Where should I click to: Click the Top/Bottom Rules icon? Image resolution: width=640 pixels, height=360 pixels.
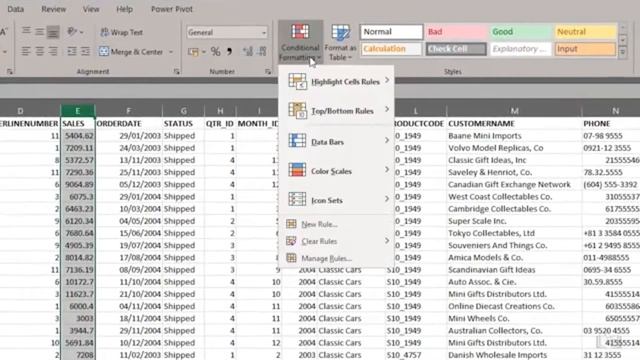tap(297, 110)
